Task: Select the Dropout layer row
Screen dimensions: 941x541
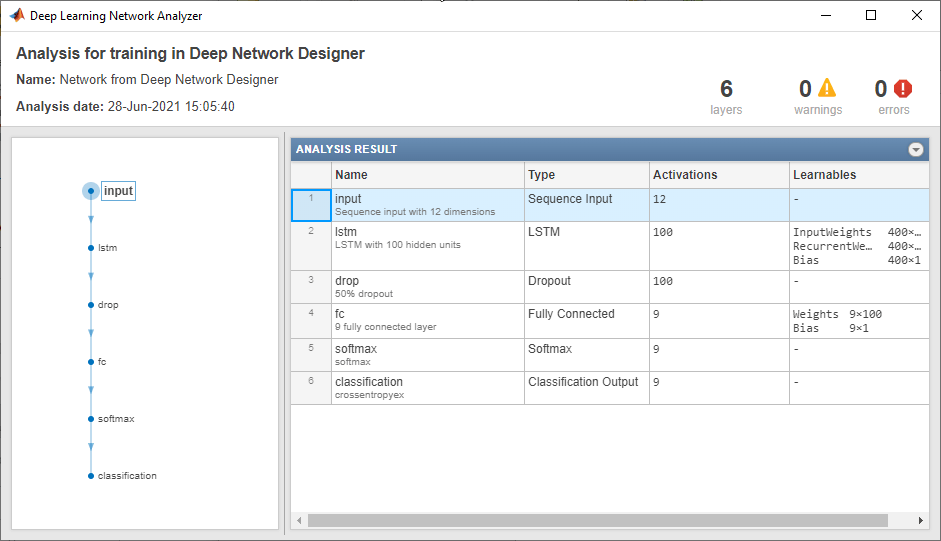Action: coord(586,287)
